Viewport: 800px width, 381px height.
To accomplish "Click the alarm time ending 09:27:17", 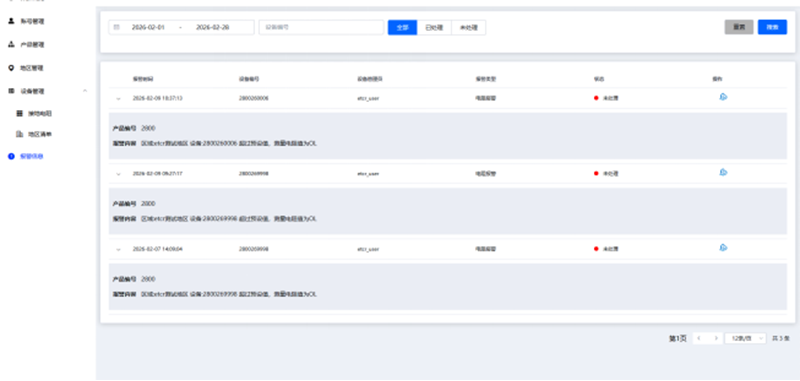I will [158, 173].
